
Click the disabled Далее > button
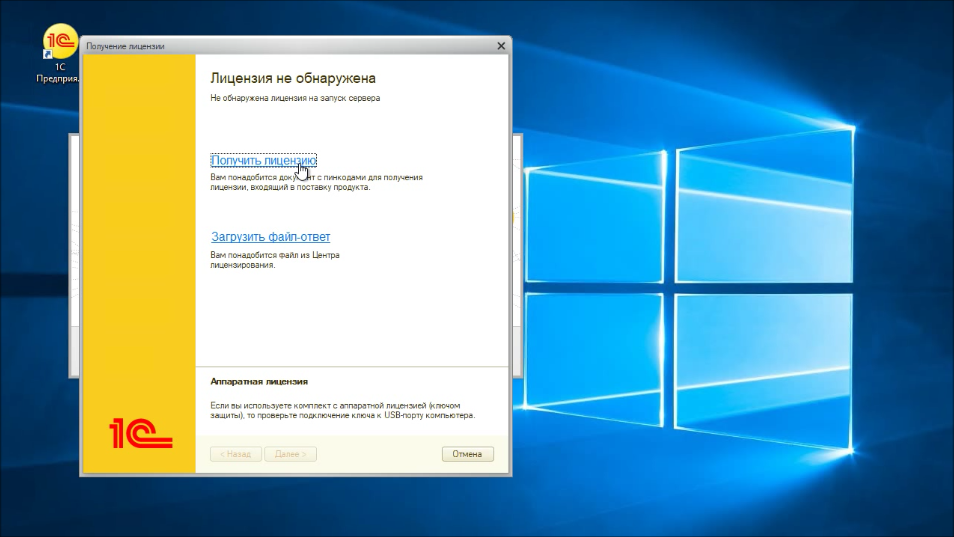coord(290,454)
